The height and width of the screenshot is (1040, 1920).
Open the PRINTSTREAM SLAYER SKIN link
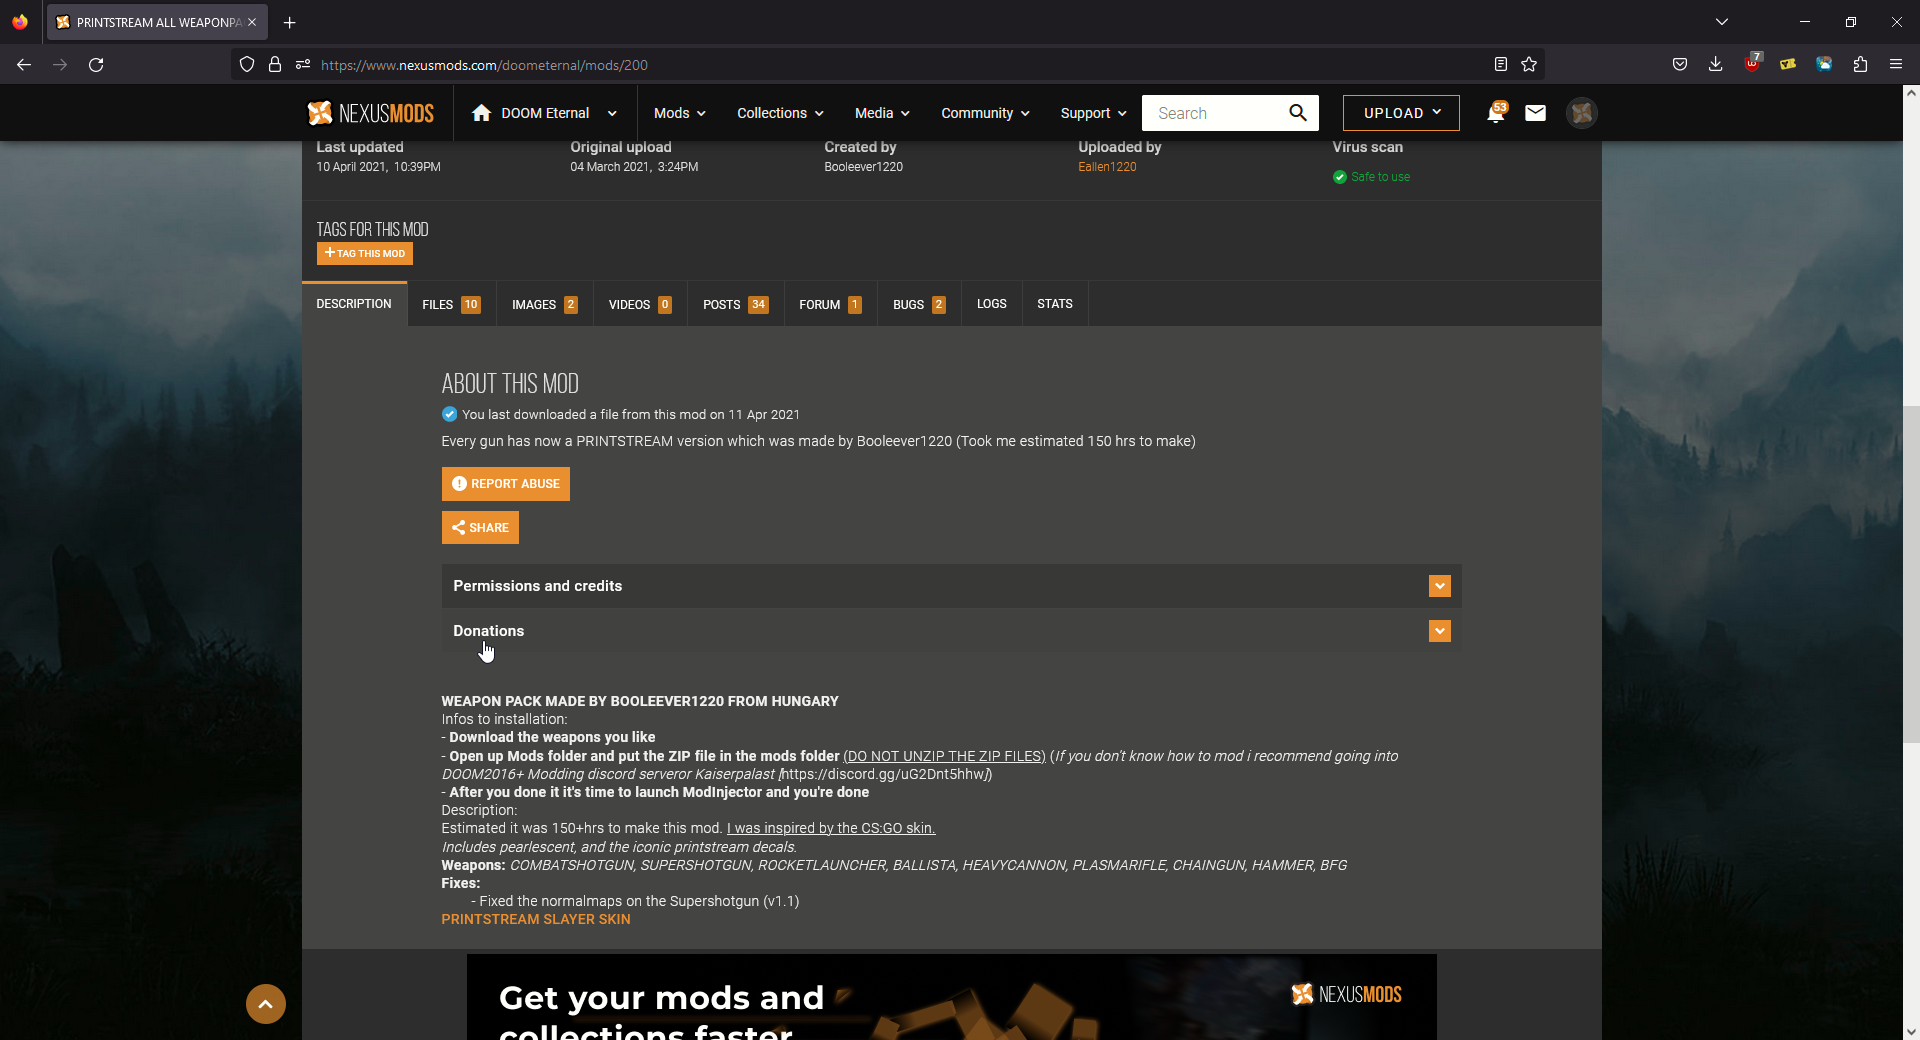coord(536,919)
